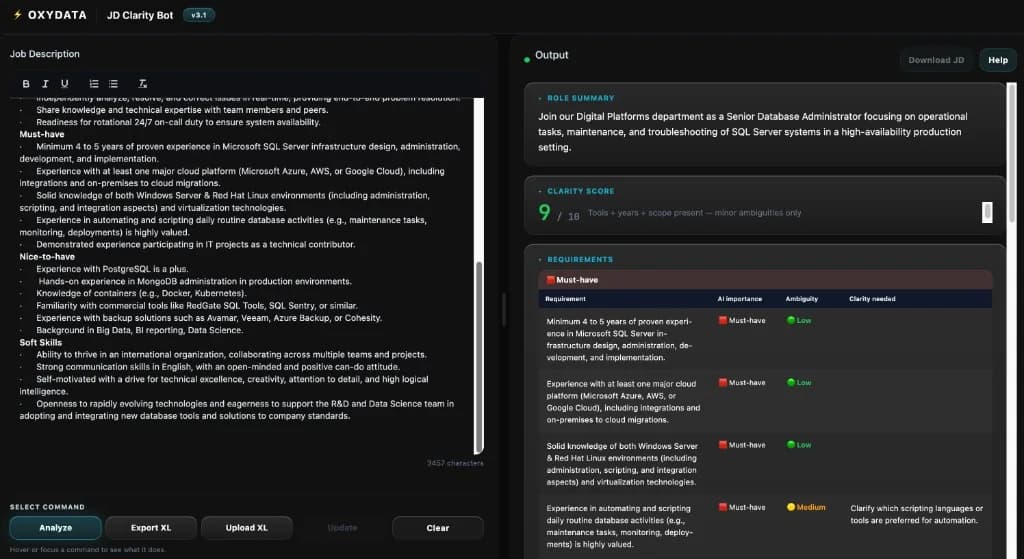1024x559 pixels.
Task: Click Medium ambiguity tag on automating row
Action: click(x=806, y=507)
